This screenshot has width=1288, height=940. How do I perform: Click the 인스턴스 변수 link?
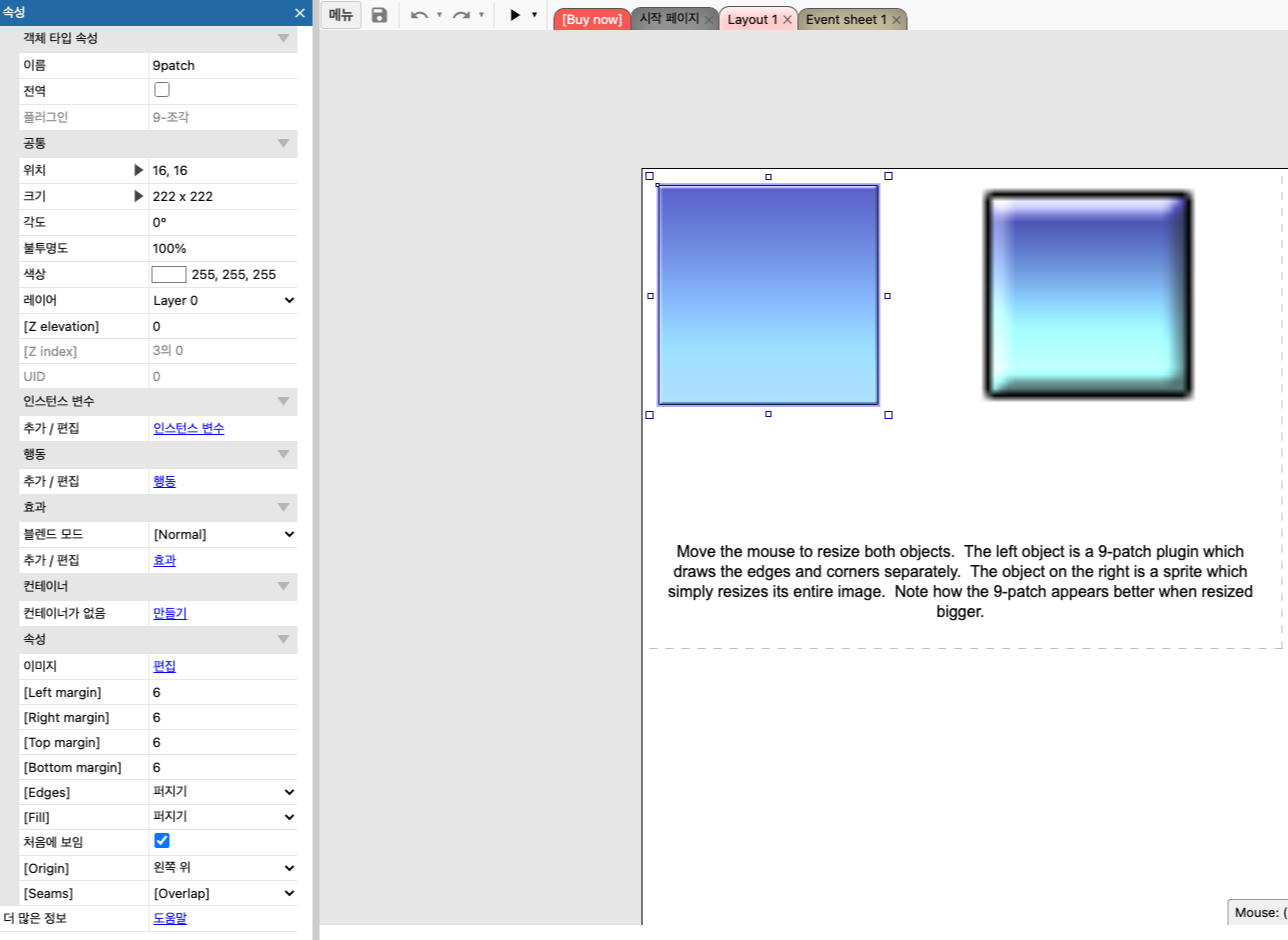tap(188, 428)
